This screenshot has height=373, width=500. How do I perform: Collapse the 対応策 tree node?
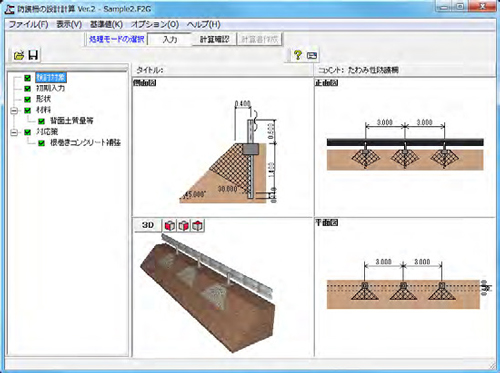point(14,132)
